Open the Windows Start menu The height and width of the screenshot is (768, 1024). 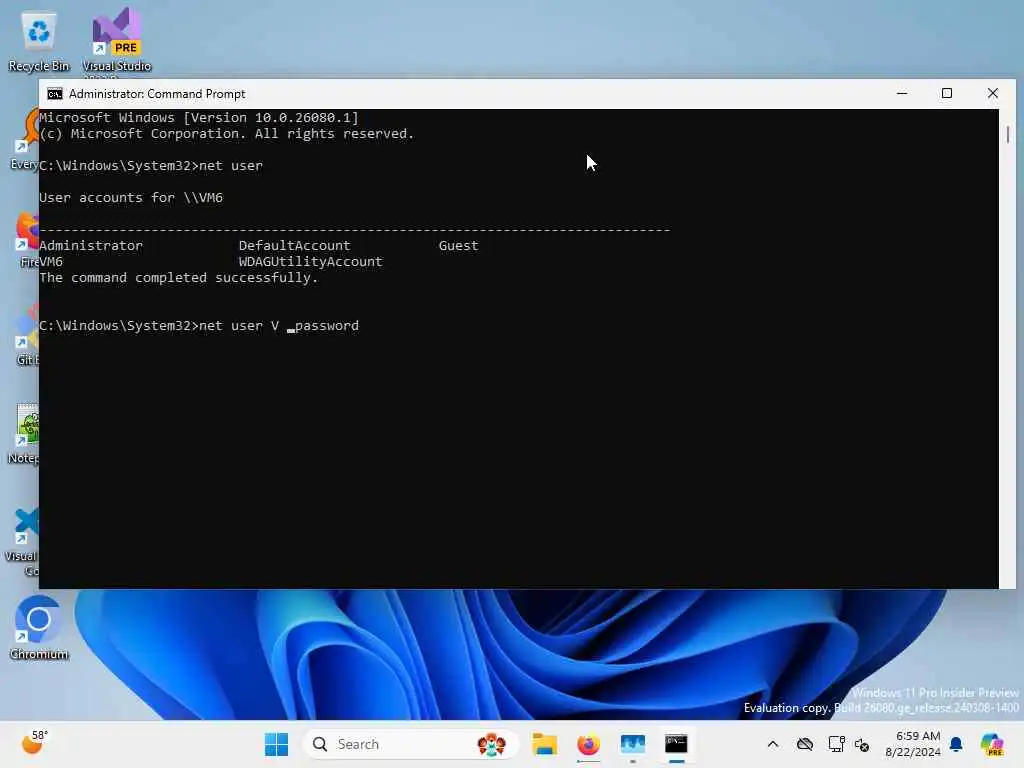click(x=276, y=744)
